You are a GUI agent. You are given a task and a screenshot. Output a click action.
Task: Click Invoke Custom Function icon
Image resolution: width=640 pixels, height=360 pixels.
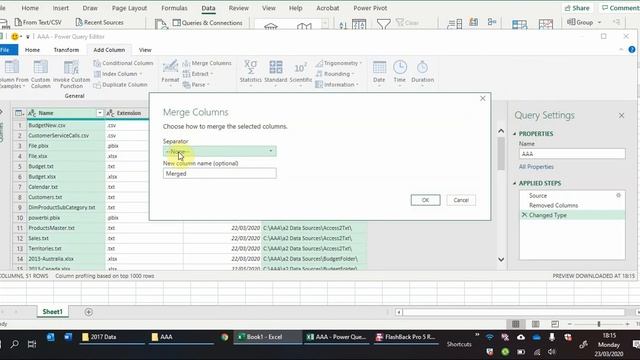[x=71, y=74]
